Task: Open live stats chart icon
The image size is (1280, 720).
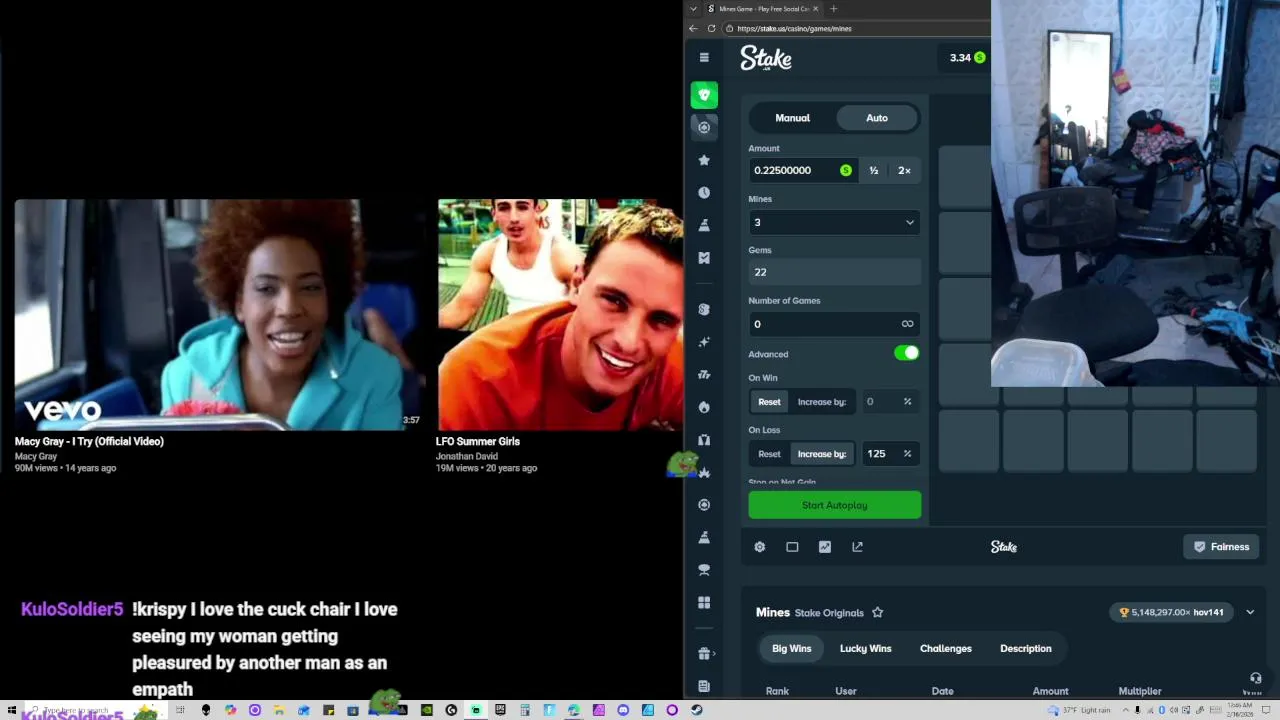Action: 825,547
